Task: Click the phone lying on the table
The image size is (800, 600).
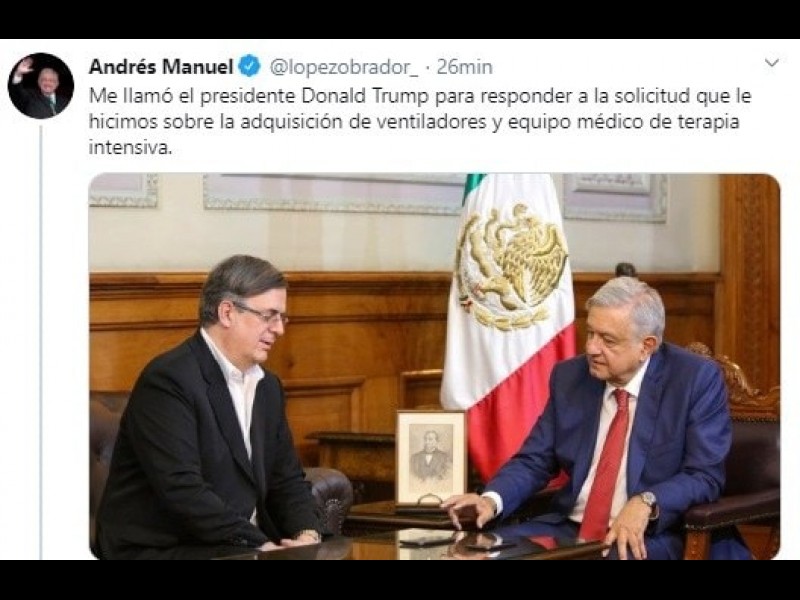Action: point(428,541)
